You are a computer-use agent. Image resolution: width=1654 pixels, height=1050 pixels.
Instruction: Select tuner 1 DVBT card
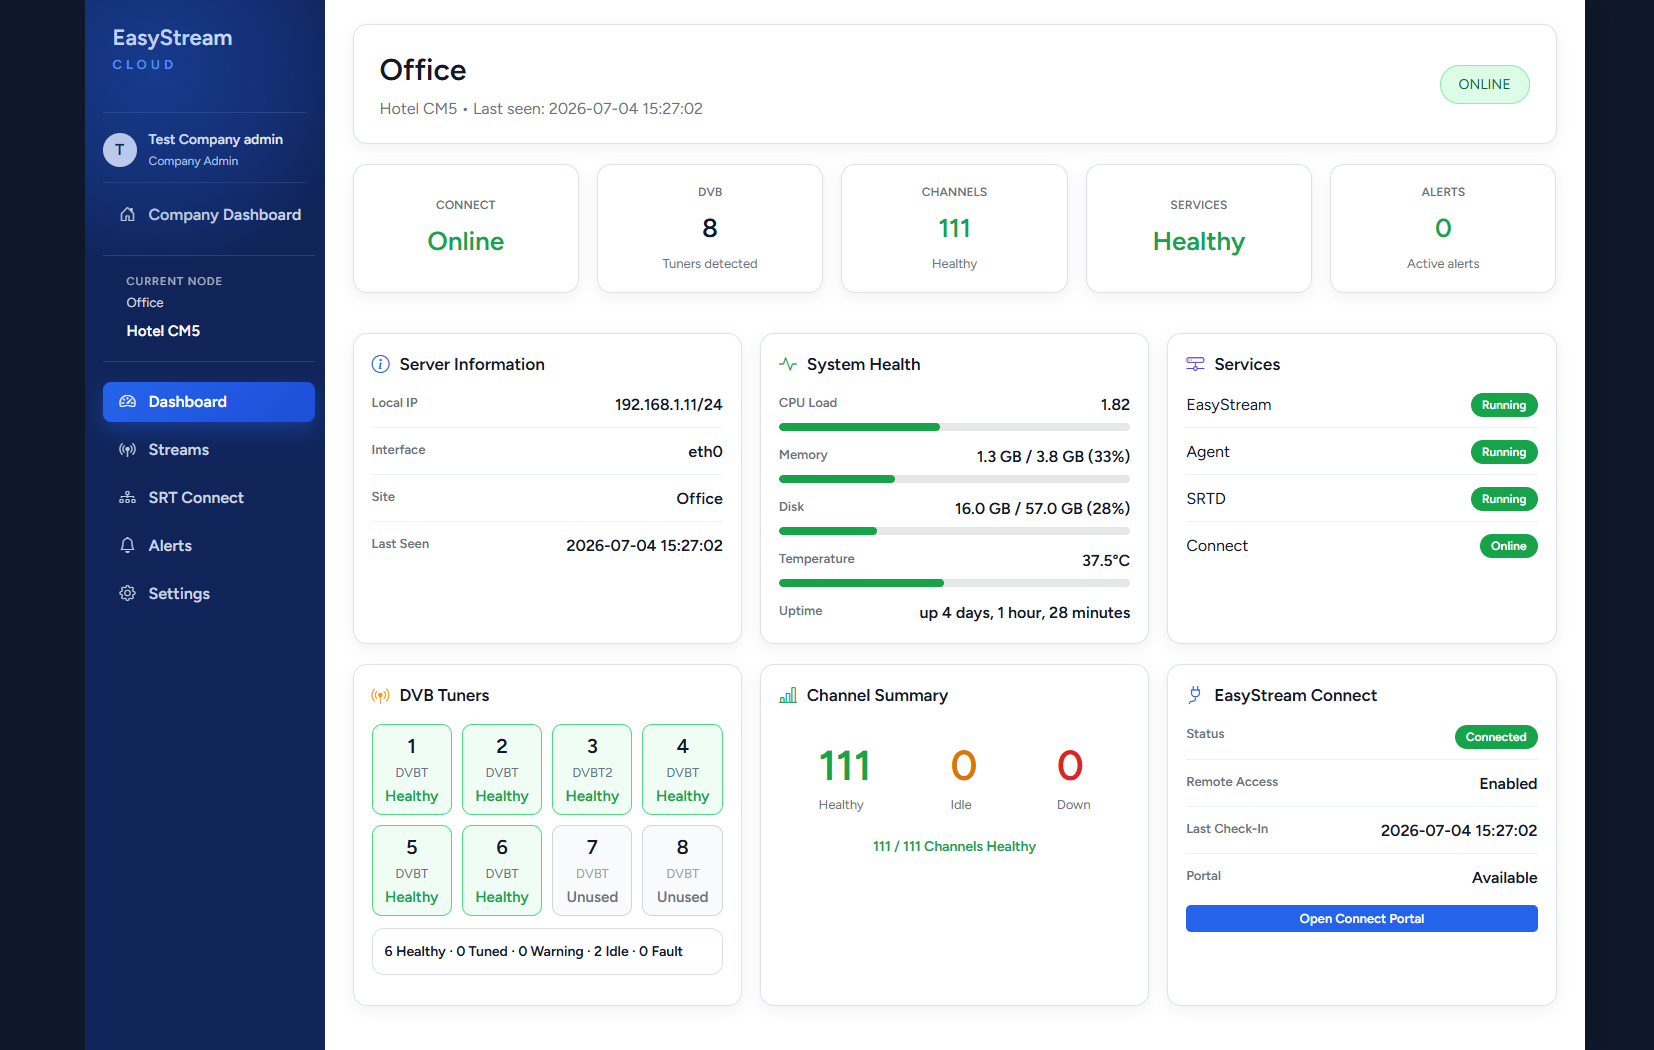412,770
